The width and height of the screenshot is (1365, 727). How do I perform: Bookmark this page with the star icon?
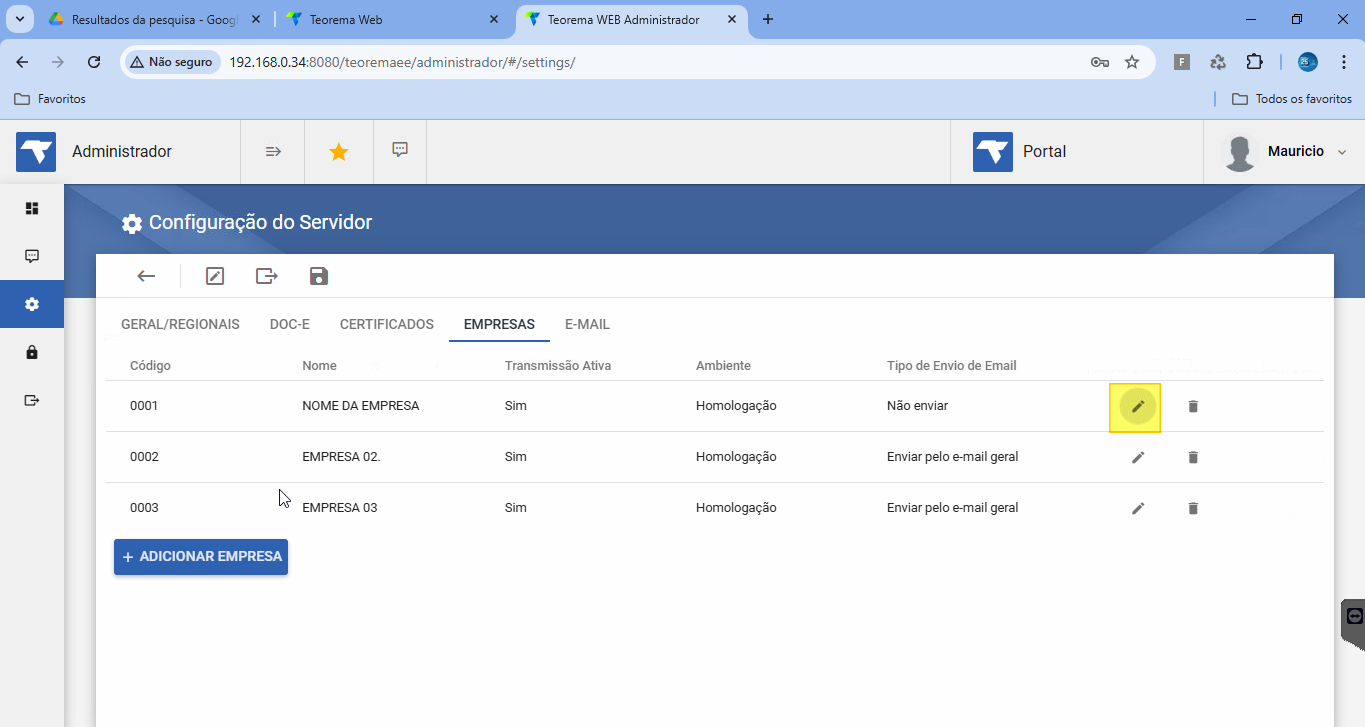pyautogui.click(x=1132, y=62)
